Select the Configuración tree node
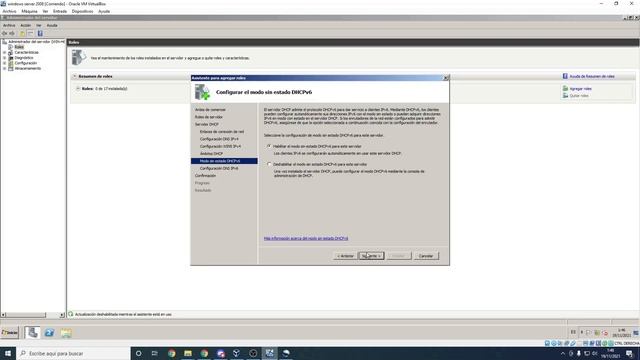 click(26, 63)
